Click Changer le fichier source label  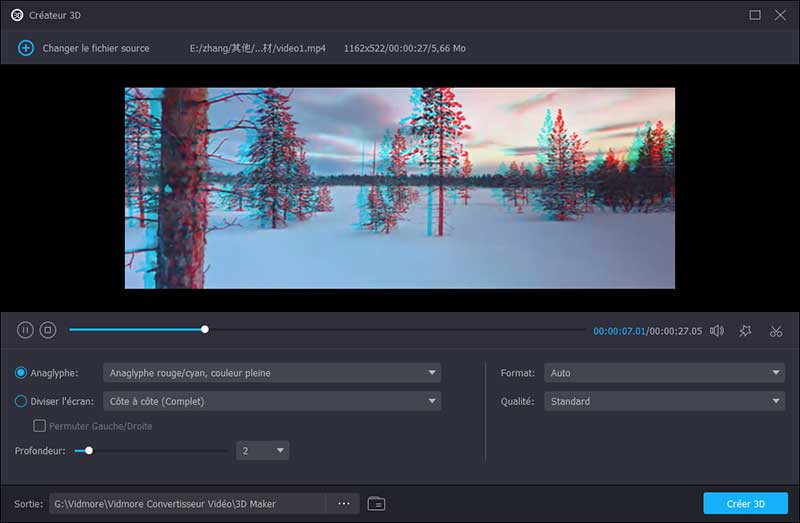pyautogui.click(x=96, y=48)
